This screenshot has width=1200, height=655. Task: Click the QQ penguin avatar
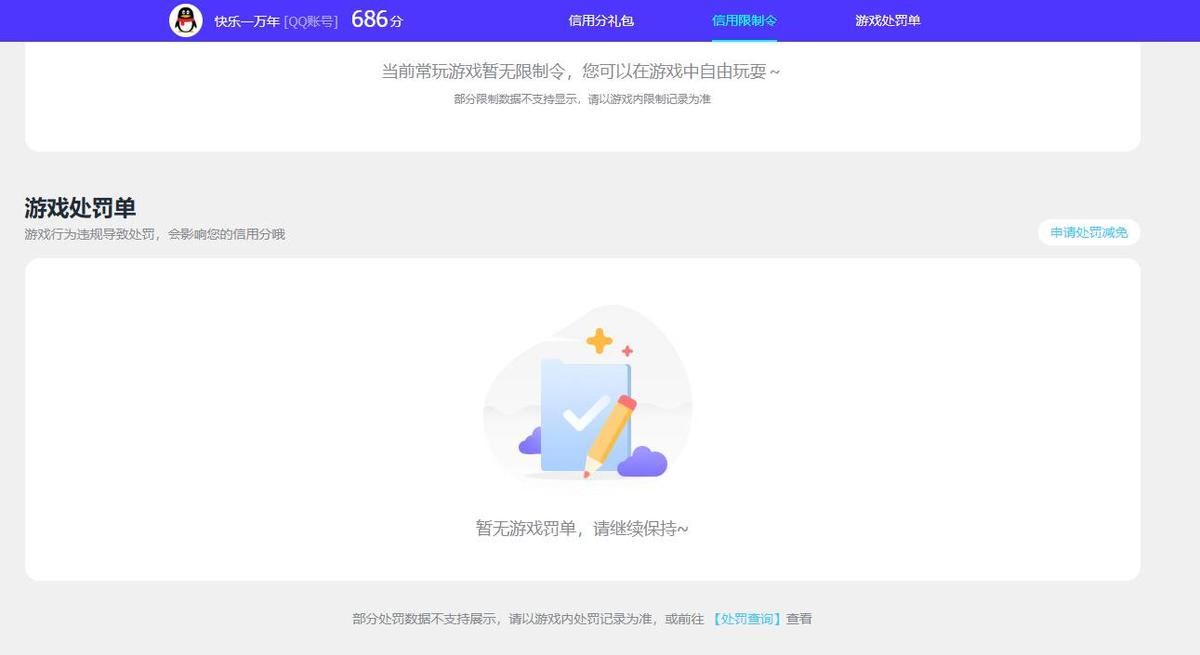[186, 20]
